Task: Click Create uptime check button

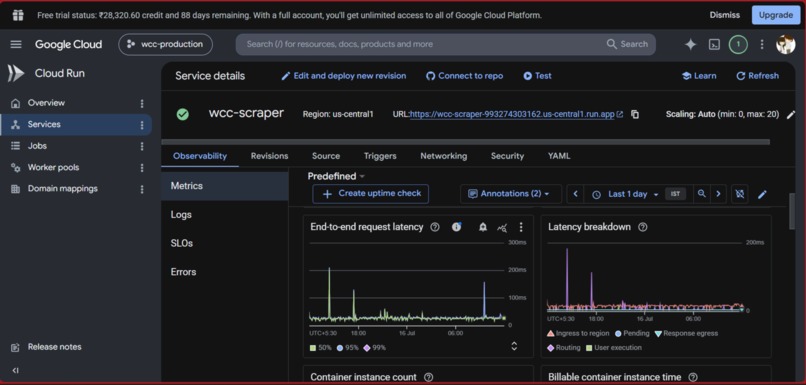Action: click(371, 194)
